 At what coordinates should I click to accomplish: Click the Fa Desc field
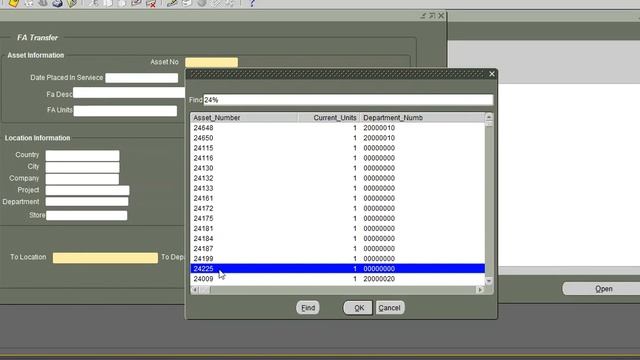click(129, 93)
